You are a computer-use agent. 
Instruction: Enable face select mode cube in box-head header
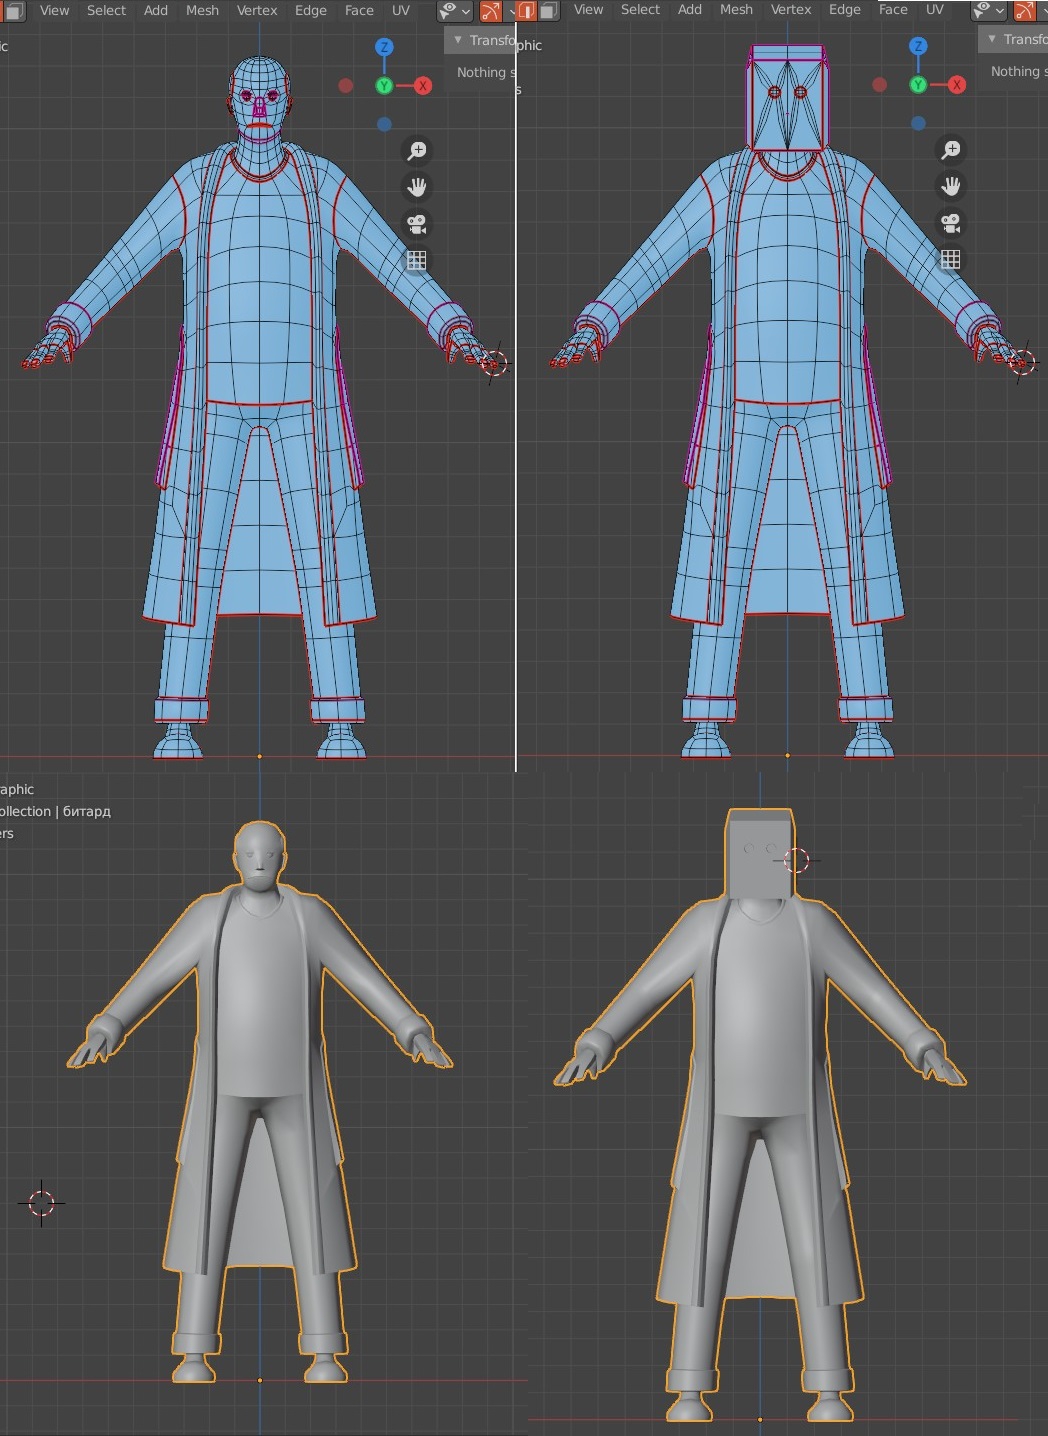click(549, 11)
